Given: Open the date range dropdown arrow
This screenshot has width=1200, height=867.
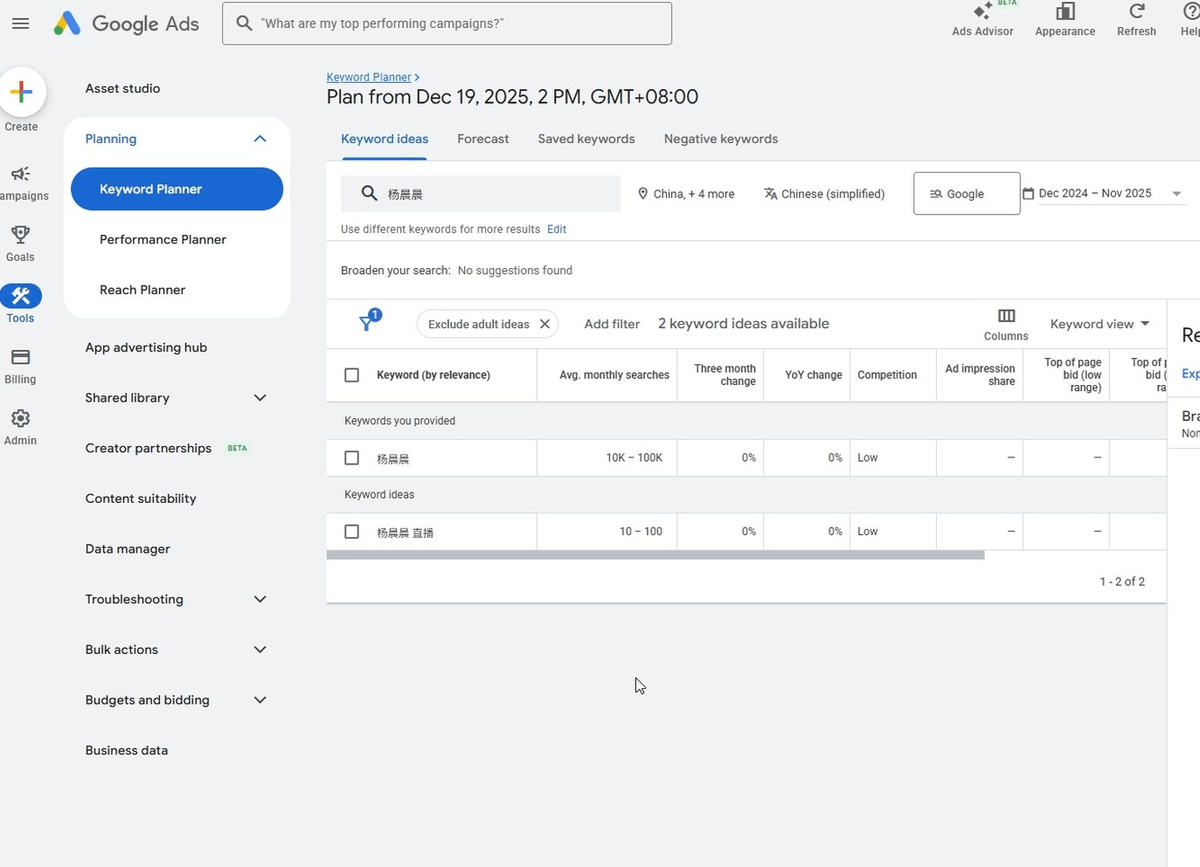Looking at the screenshot, I should (x=1177, y=194).
